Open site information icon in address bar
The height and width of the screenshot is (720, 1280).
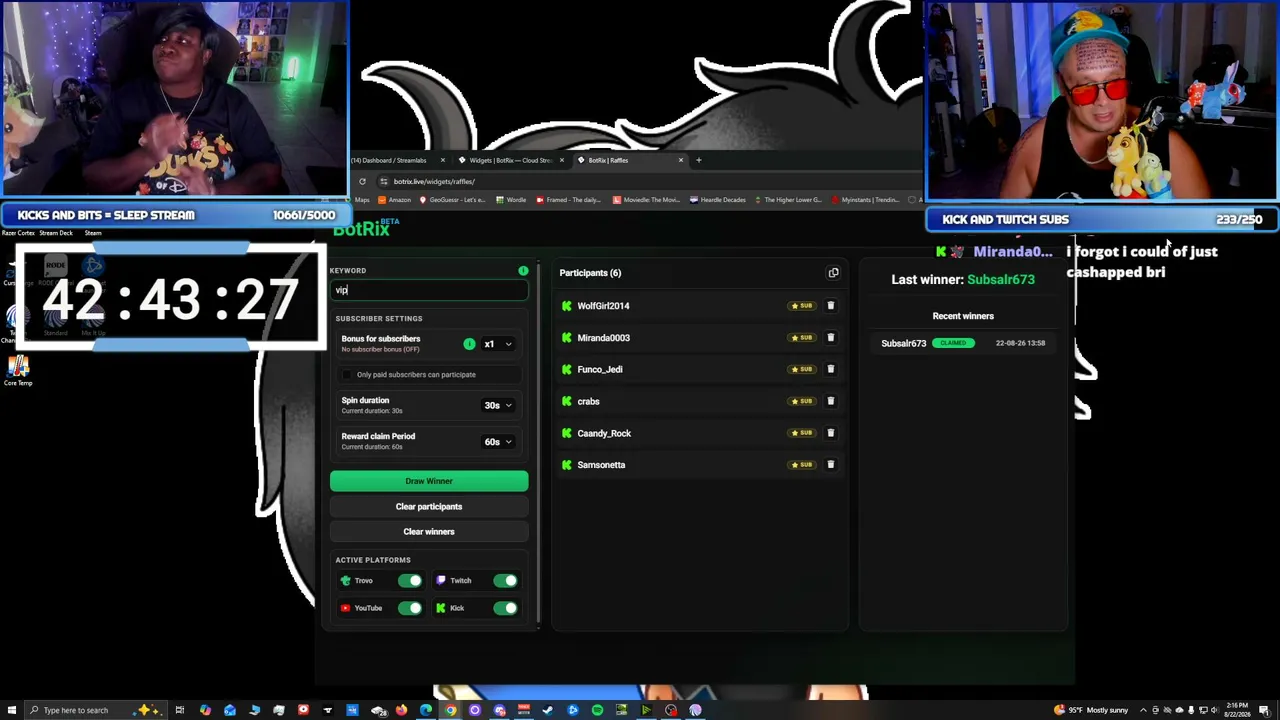383,182
